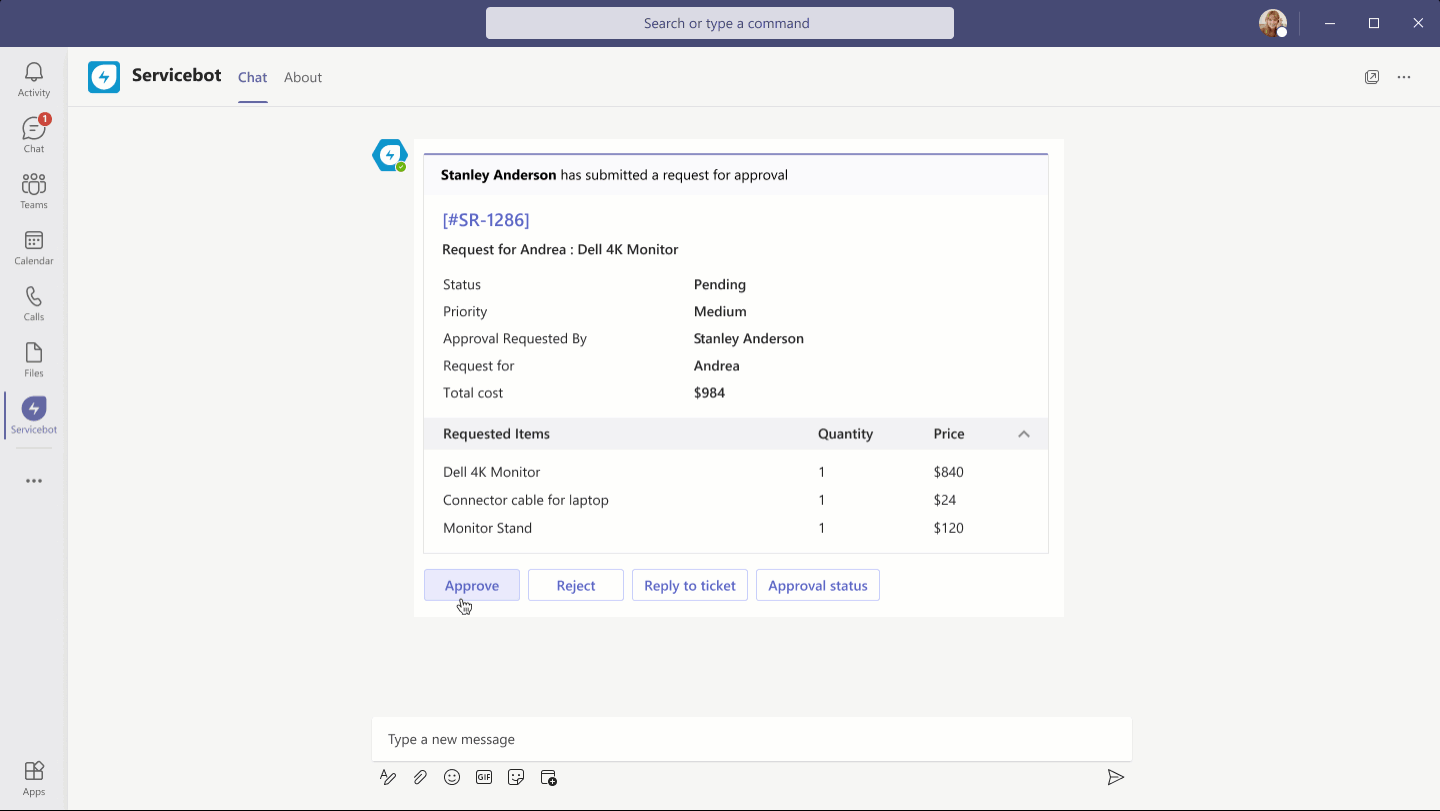1440x811 pixels.
Task: Click the Andrea value beside Request for
Action: click(x=717, y=366)
